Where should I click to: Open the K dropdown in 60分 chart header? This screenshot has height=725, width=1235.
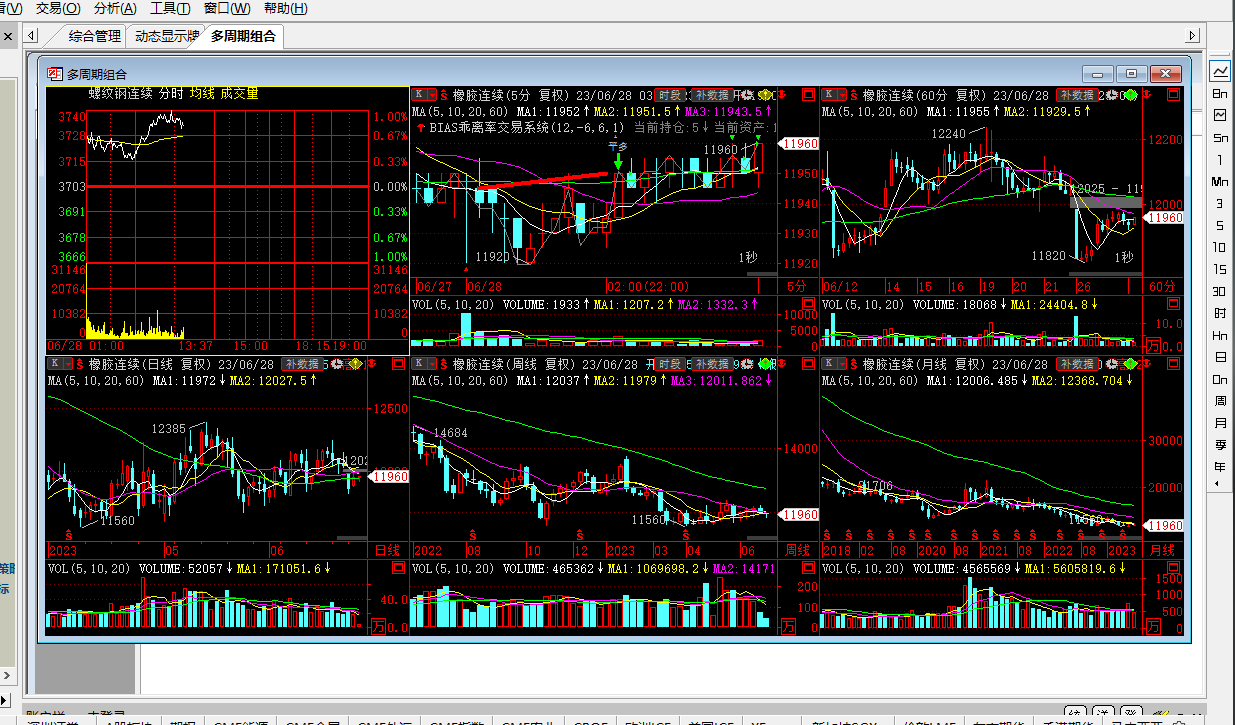click(x=834, y=95)
